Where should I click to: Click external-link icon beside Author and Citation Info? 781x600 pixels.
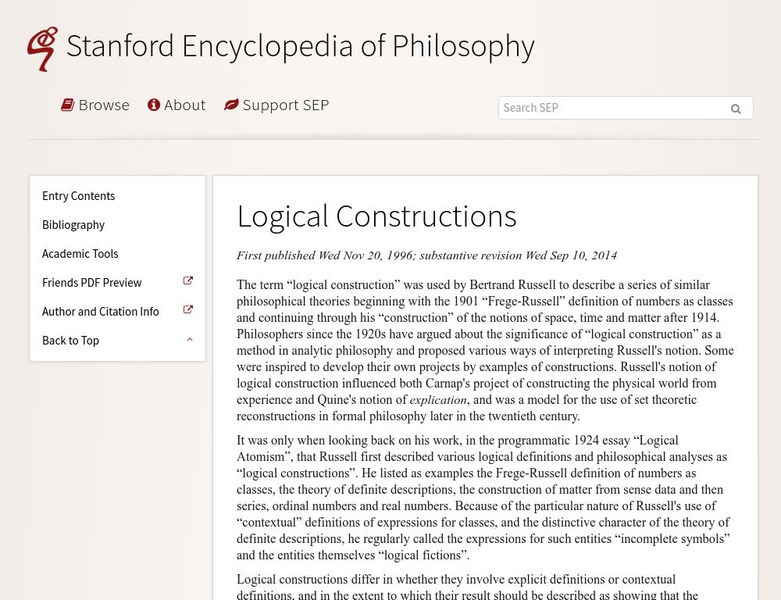(x=188, y=310)
